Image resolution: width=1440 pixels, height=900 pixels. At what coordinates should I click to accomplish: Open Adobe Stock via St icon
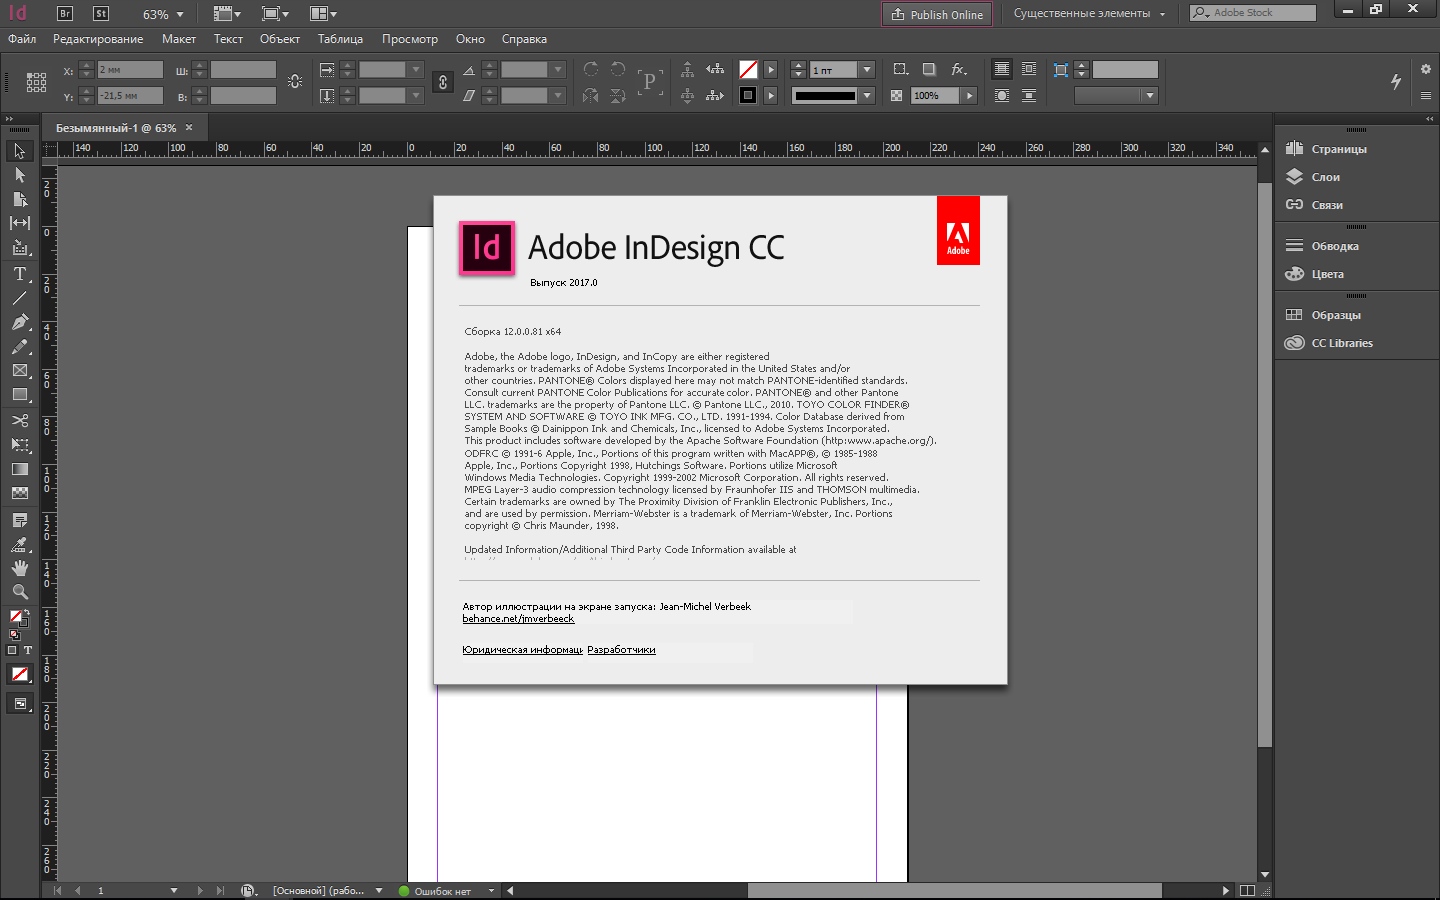coord(101,14)
